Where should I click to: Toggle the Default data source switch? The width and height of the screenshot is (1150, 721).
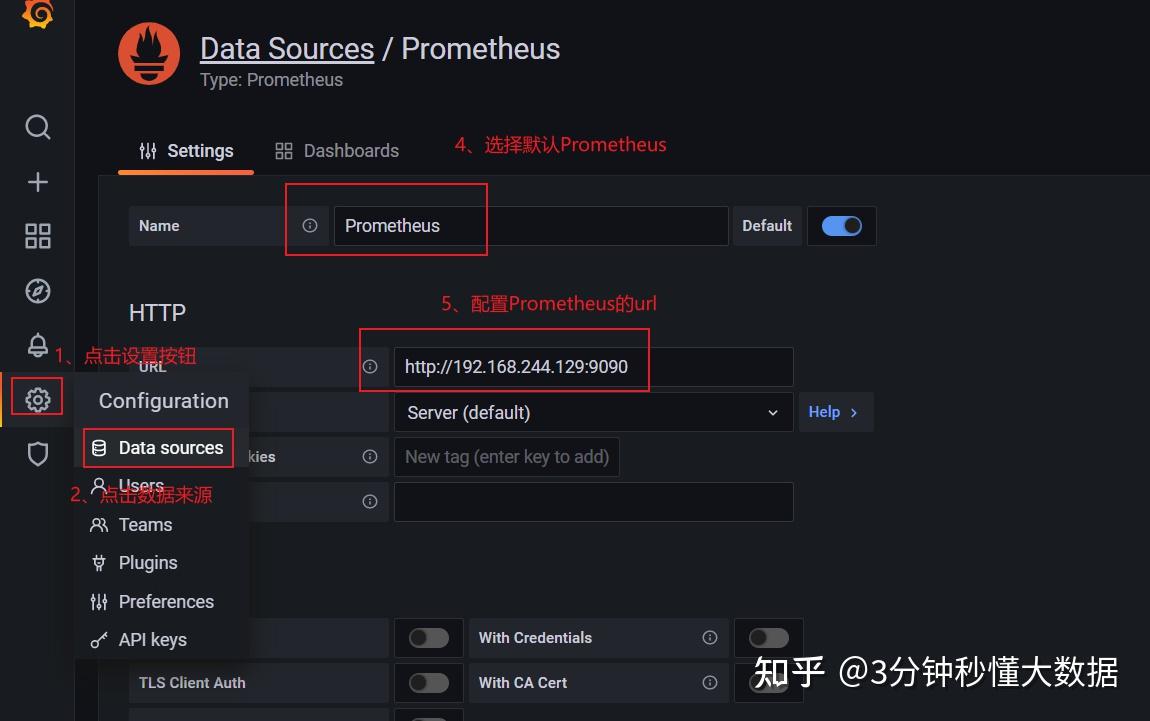pyautogui.click(x=841, y=226)
